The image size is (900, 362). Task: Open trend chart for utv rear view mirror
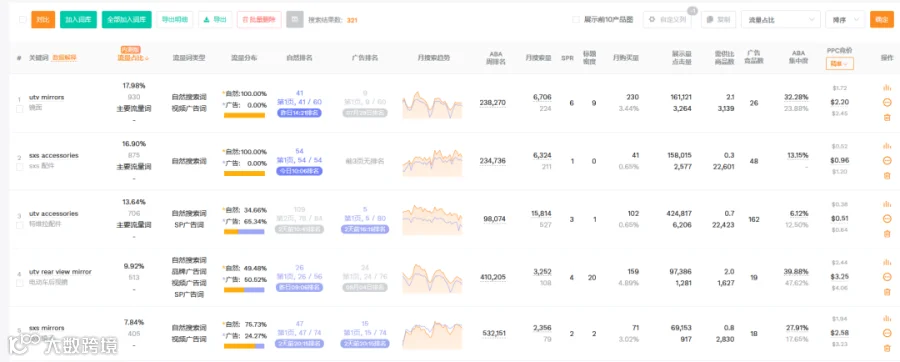point(432,278)
